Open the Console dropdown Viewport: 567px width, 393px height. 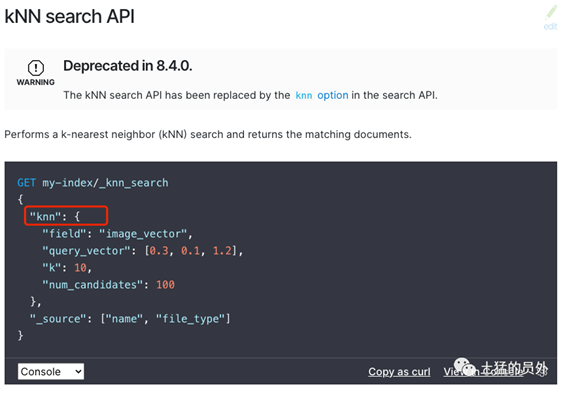(x=51, y=371)
